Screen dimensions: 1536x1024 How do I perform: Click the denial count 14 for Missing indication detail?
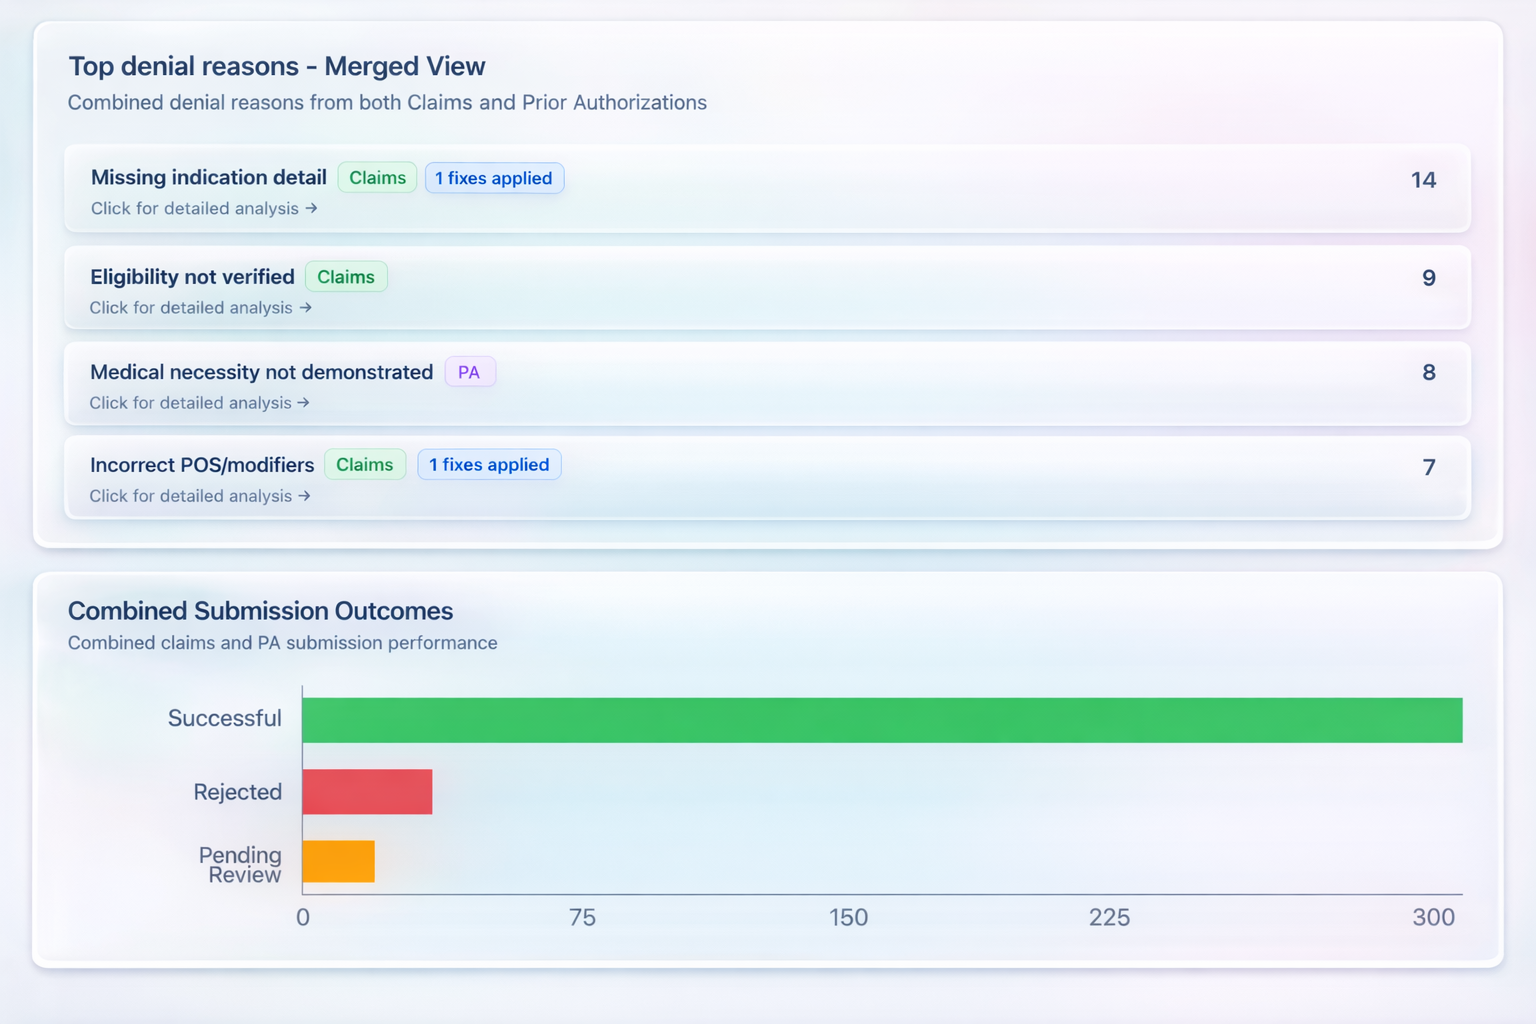(1424, 180)
